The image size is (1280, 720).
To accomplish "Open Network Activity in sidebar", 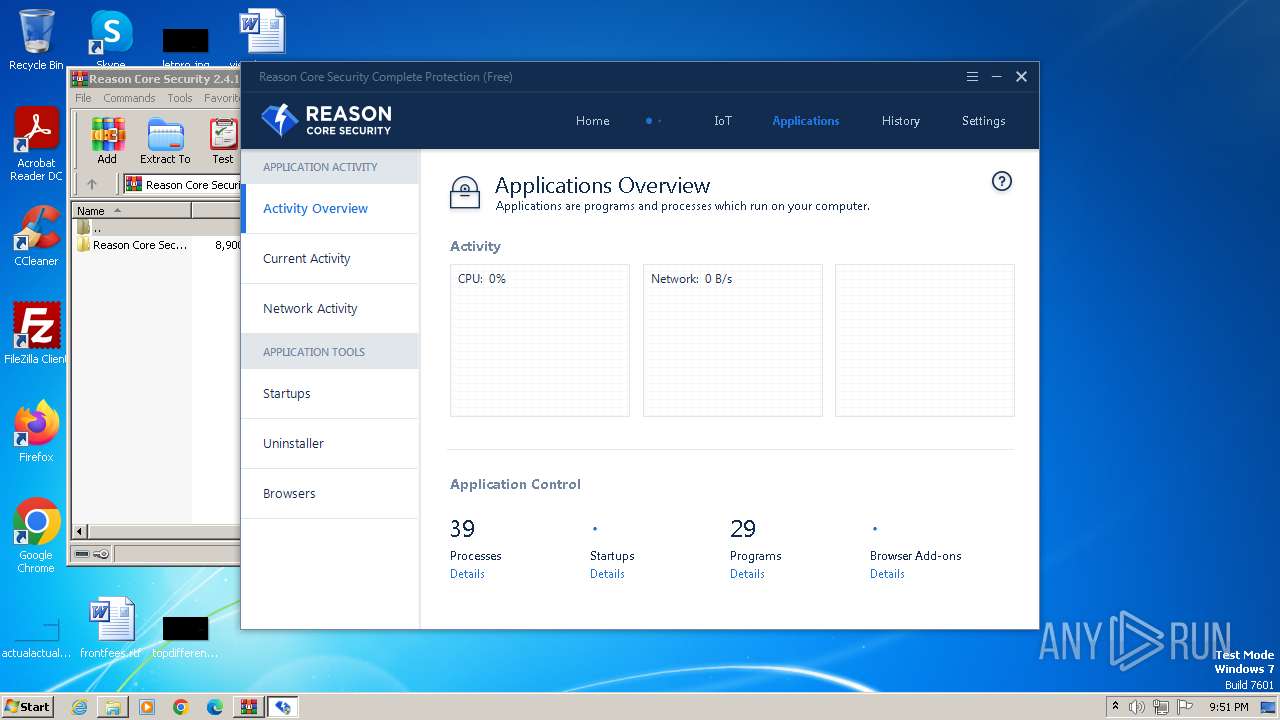I will click(x=330, y=309).
